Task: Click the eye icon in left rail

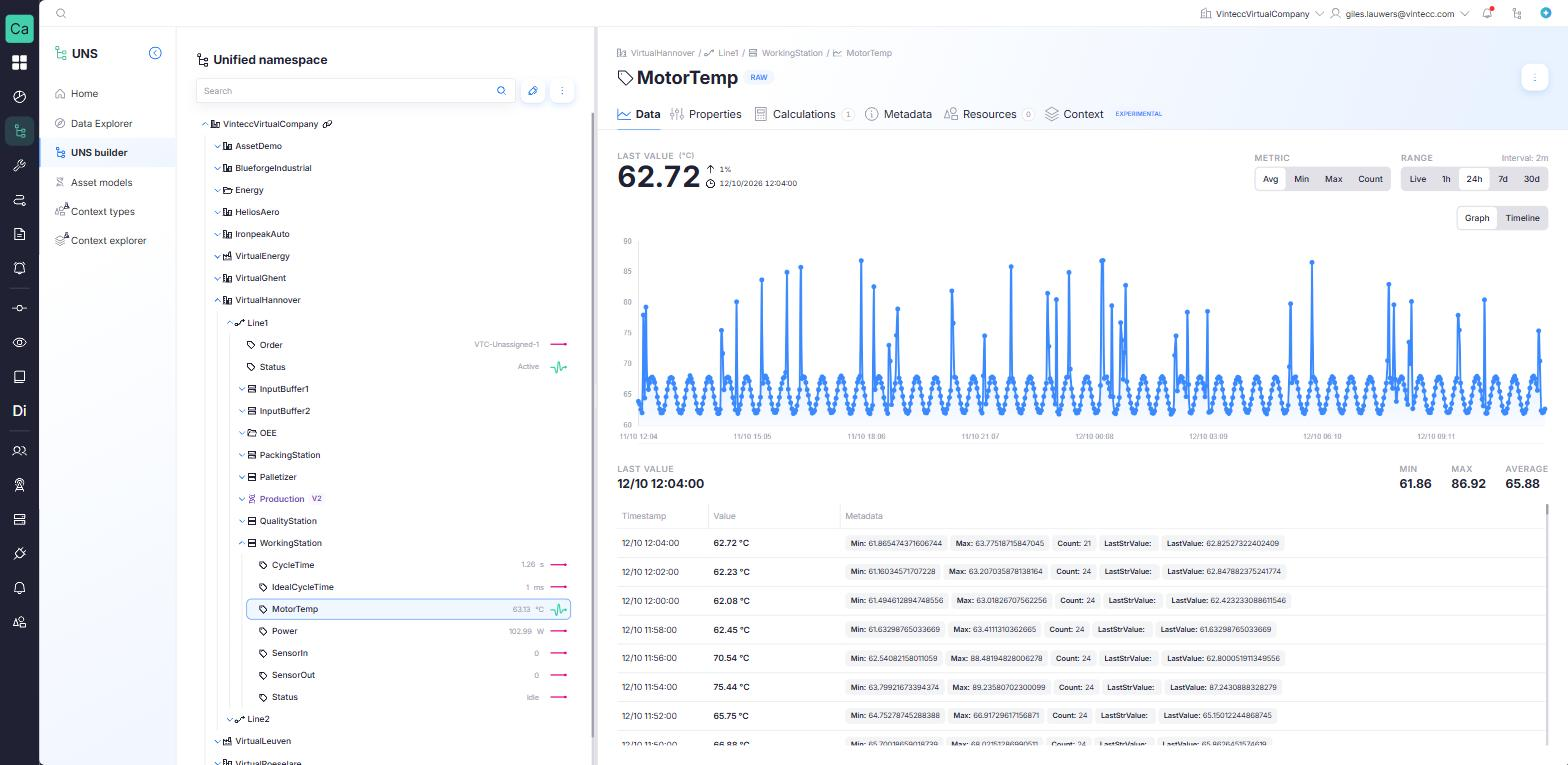Action: point(19,342)
